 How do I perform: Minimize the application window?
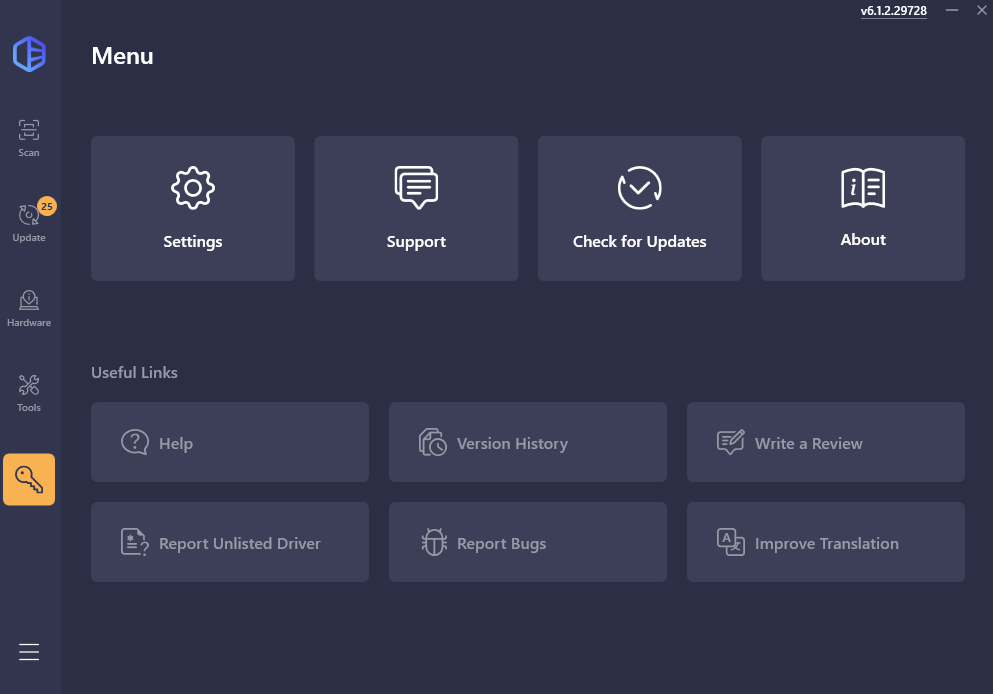click(953, 10)
